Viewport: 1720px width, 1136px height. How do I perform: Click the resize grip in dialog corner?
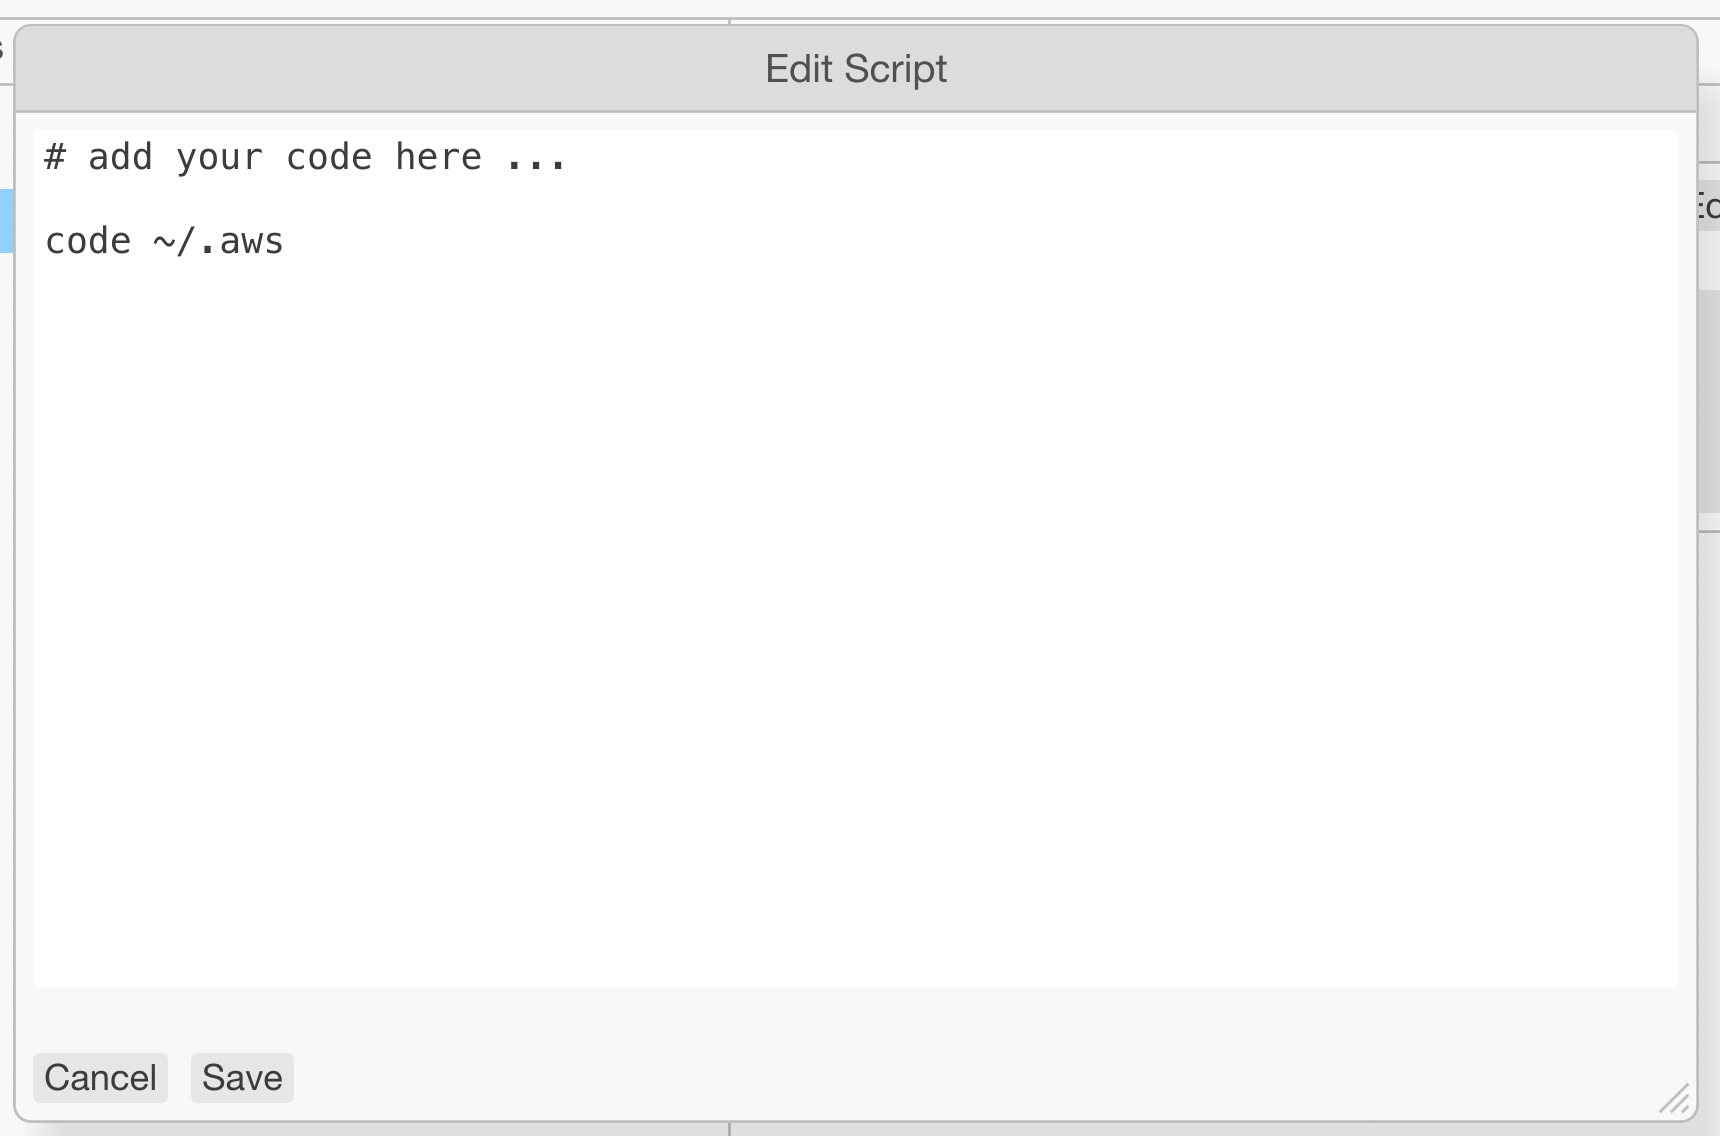[1675, 1099]
